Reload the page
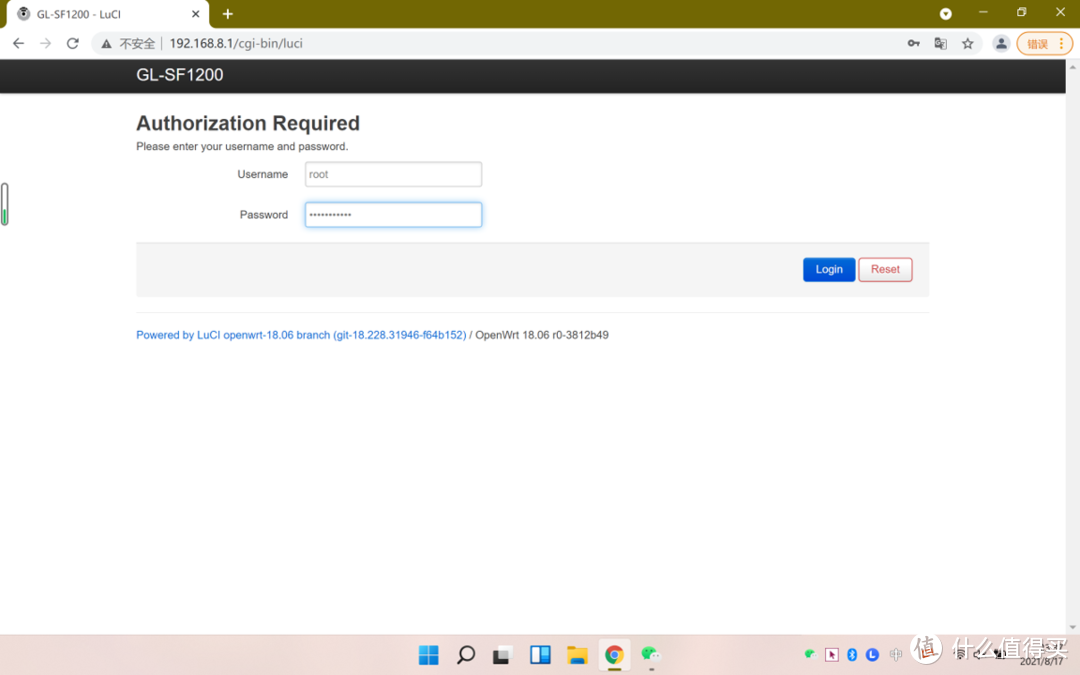Screen dimensions: 1080x675 point(72,44)
